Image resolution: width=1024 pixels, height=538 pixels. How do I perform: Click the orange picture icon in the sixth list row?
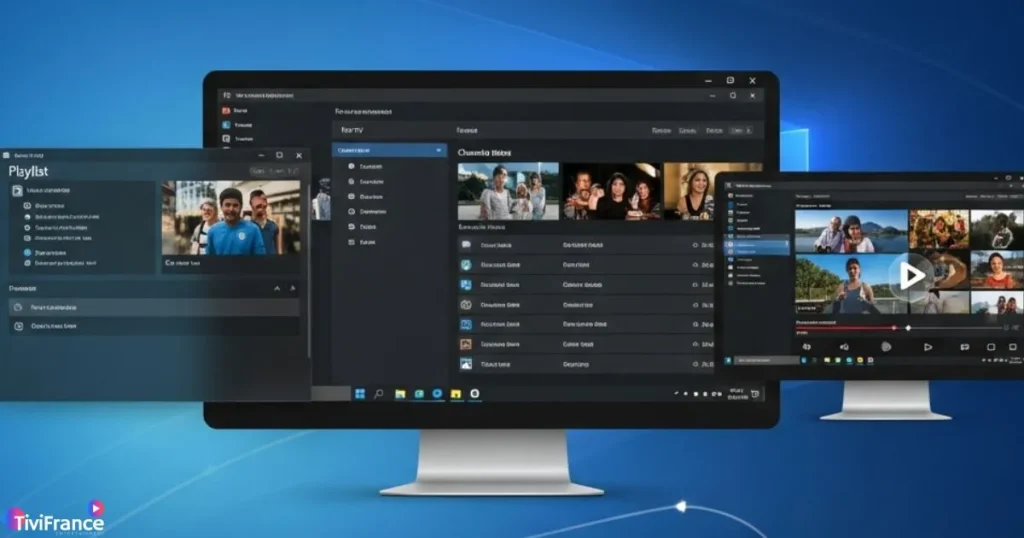[466, 344]
